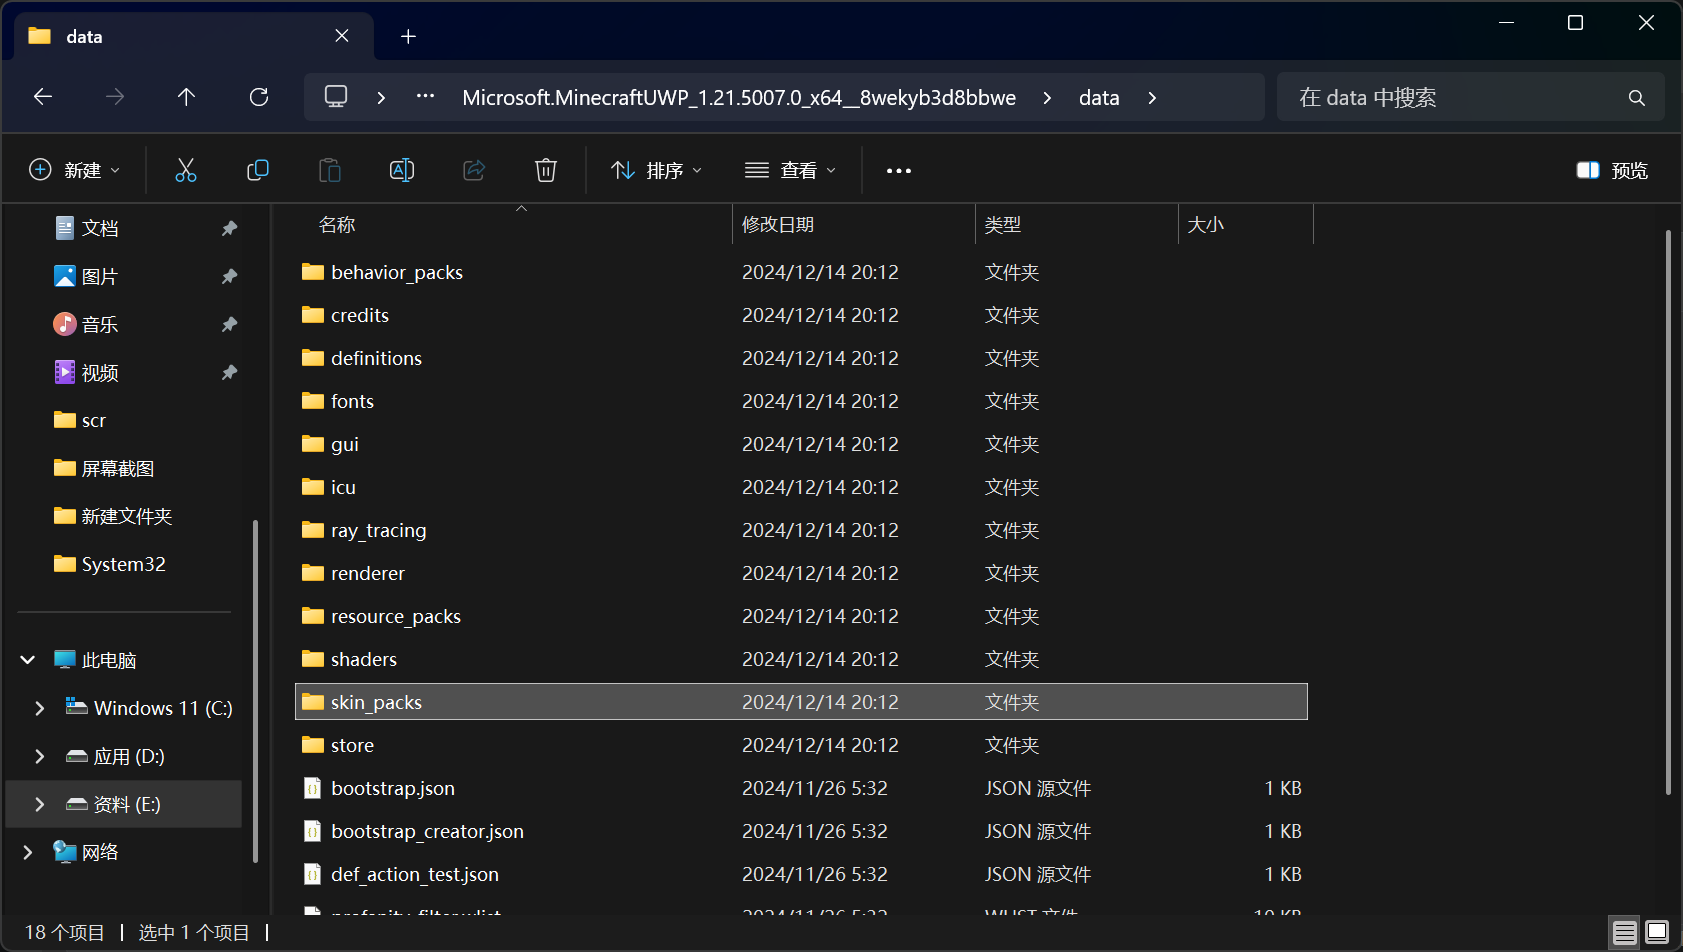Open the See more three-dot menu

click(899, 171)
